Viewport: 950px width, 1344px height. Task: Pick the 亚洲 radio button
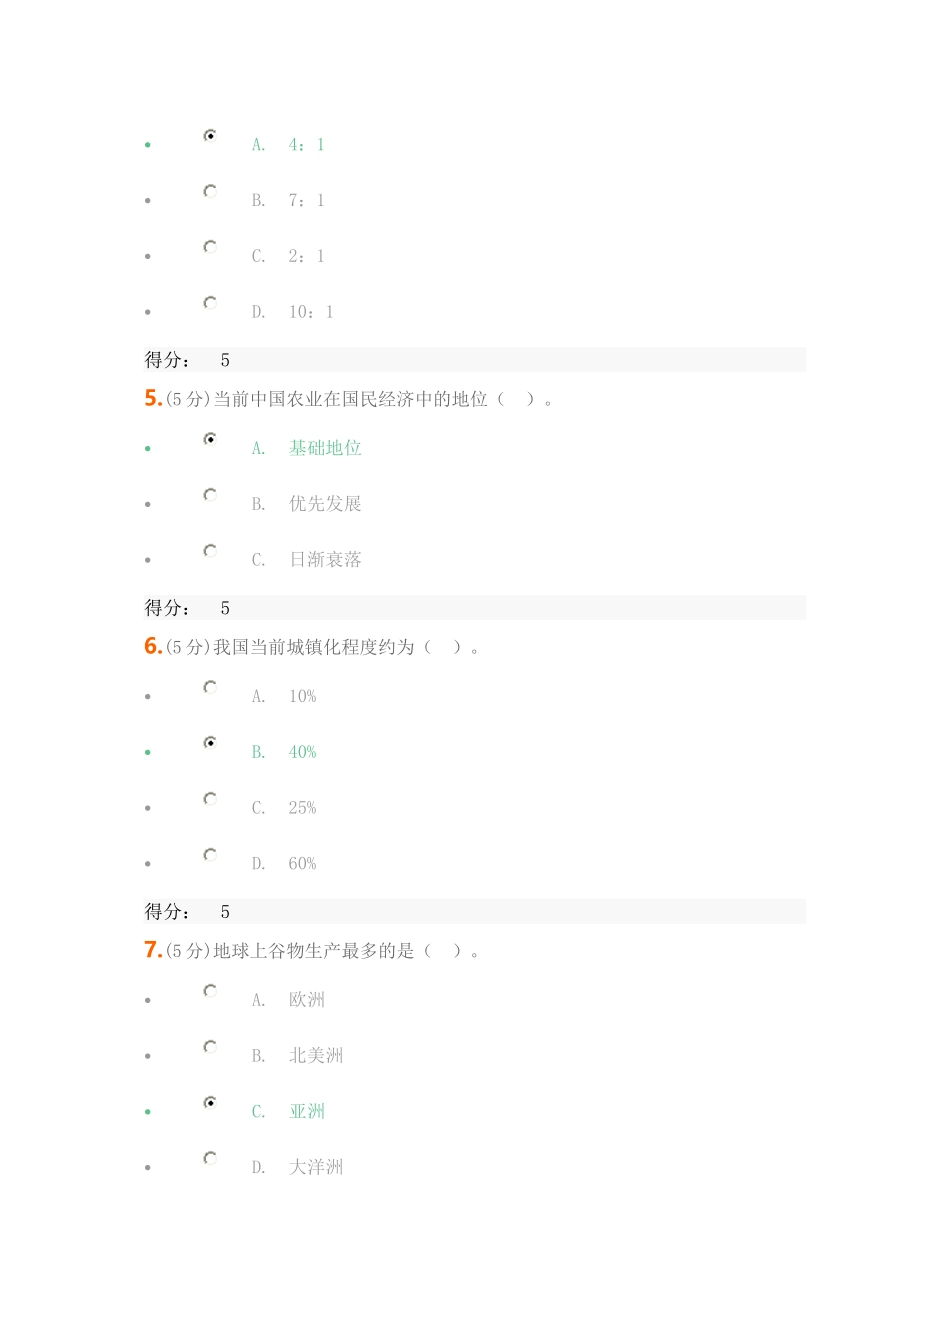click(210, 1103)
